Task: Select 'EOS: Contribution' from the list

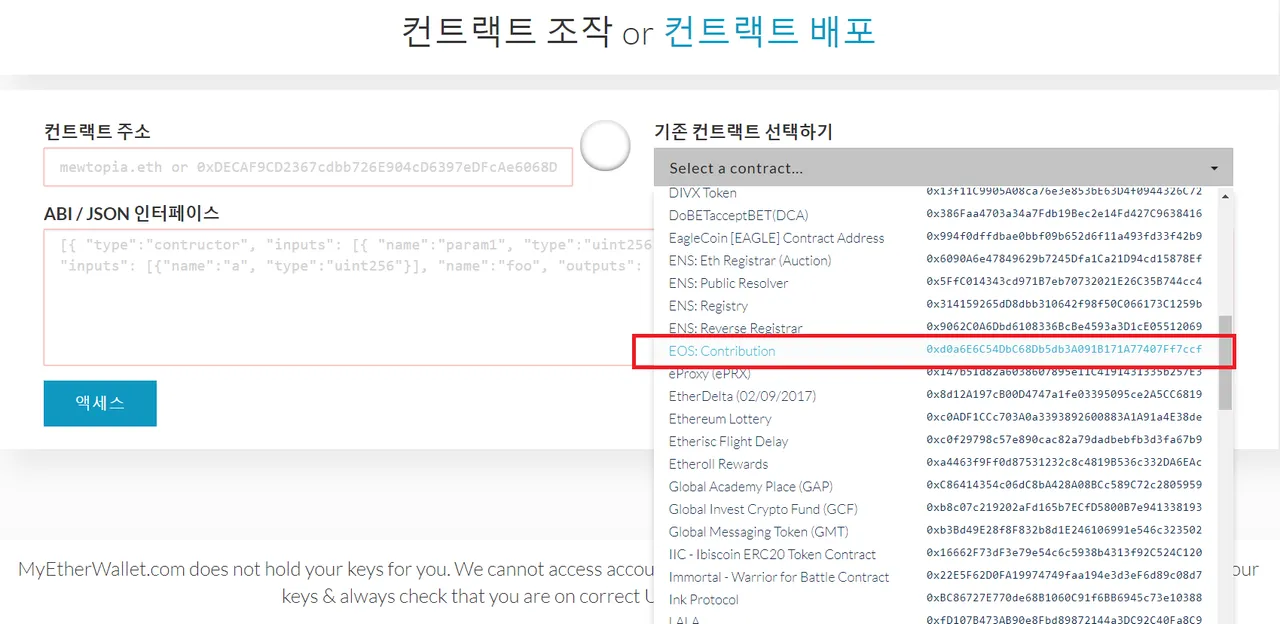Action: [x=935, y=351]
